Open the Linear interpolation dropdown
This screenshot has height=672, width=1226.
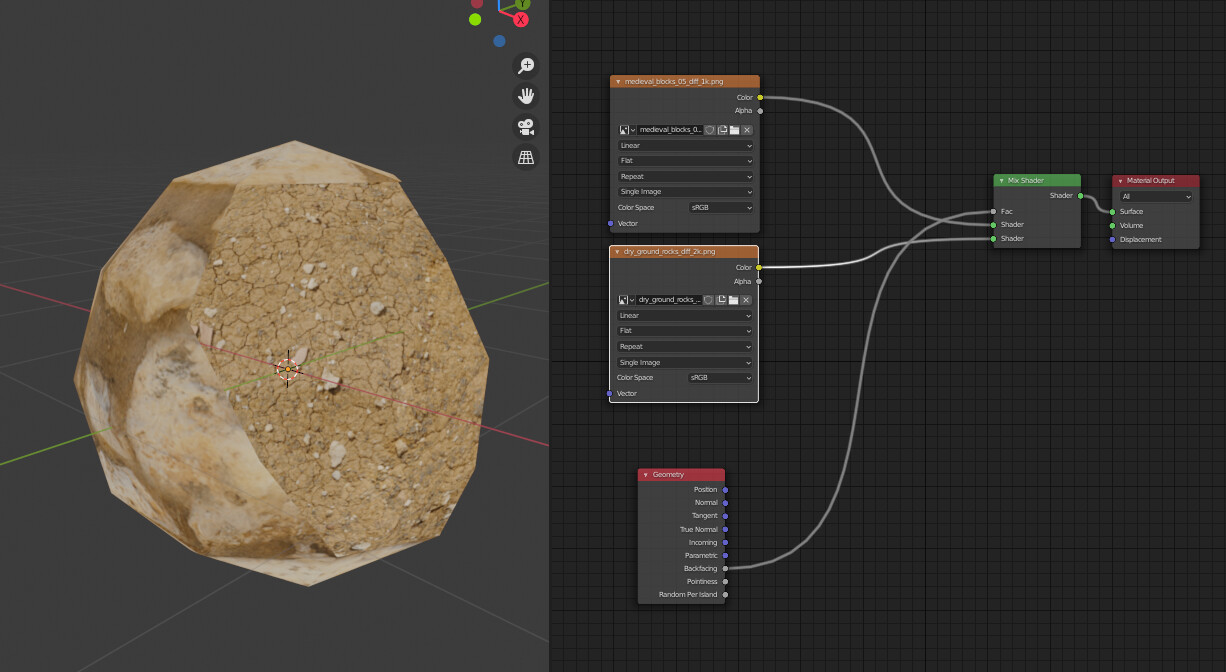[684, 145]
